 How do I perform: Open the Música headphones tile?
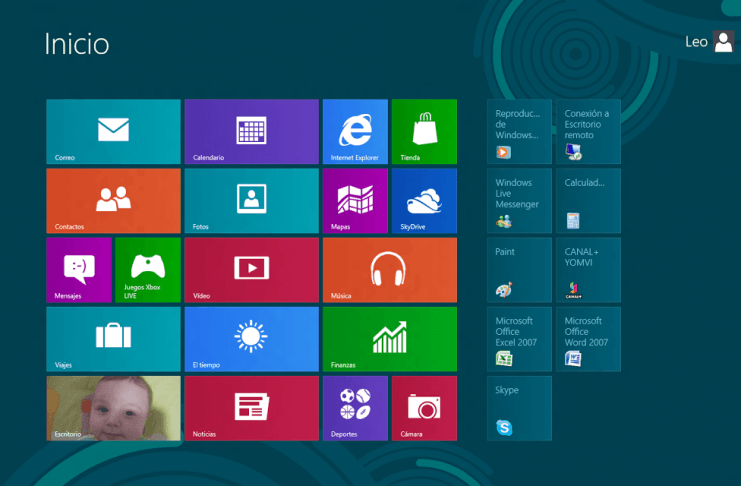(x=390, y=270)
